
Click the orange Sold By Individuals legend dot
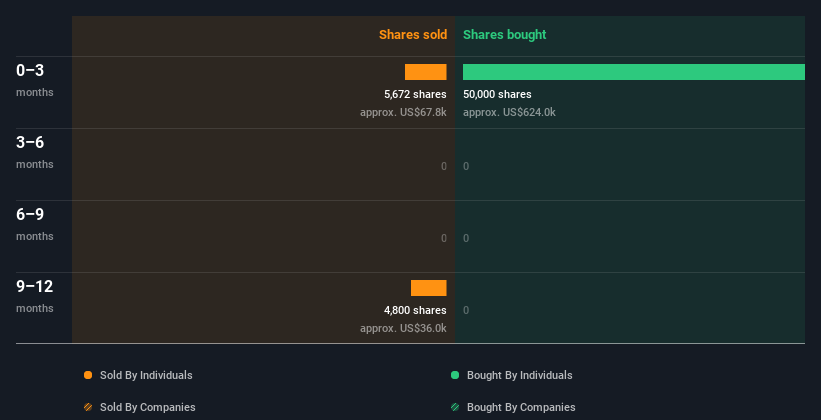pyautogui.click(x=88, y=375)
